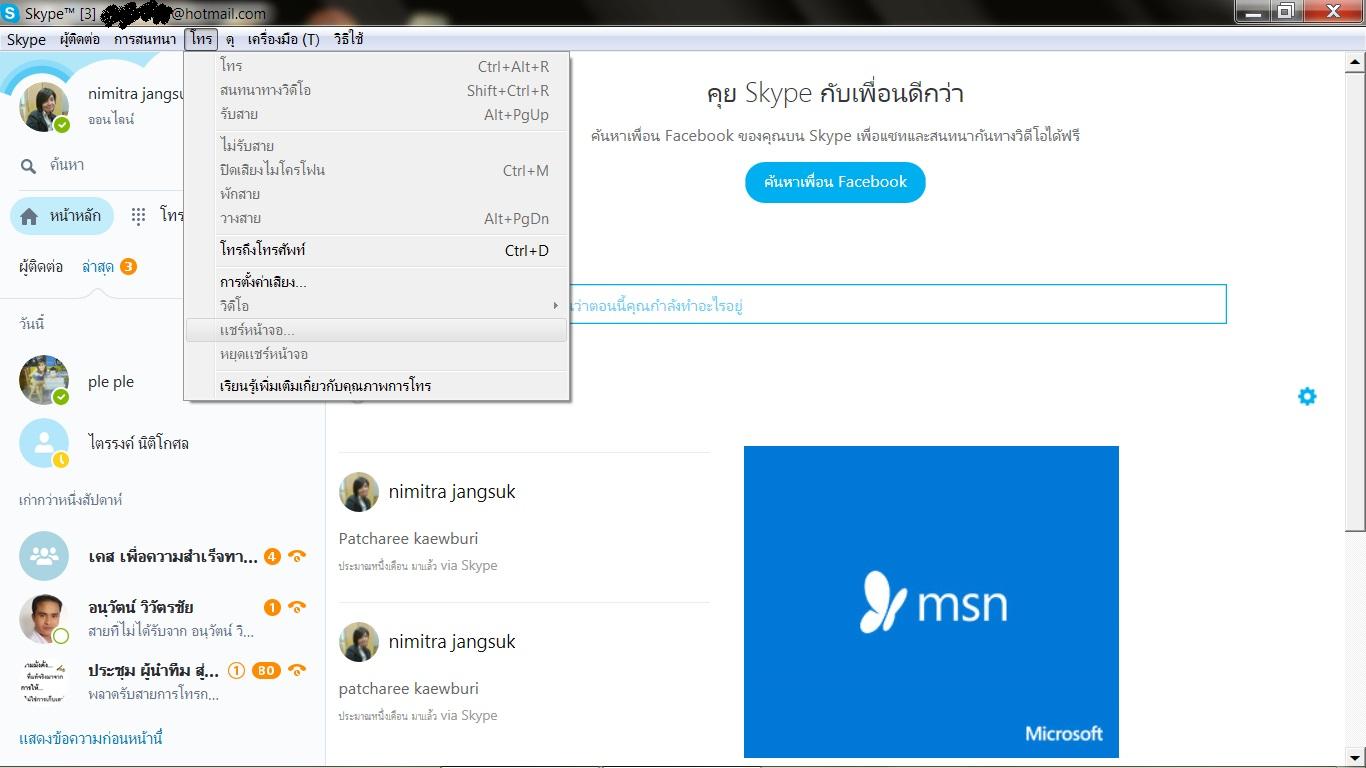The width and height of the screenshot is (1366, 768).
Task: Open group chat ประชุม ผู้นำทีม
Action: (162, 681)
